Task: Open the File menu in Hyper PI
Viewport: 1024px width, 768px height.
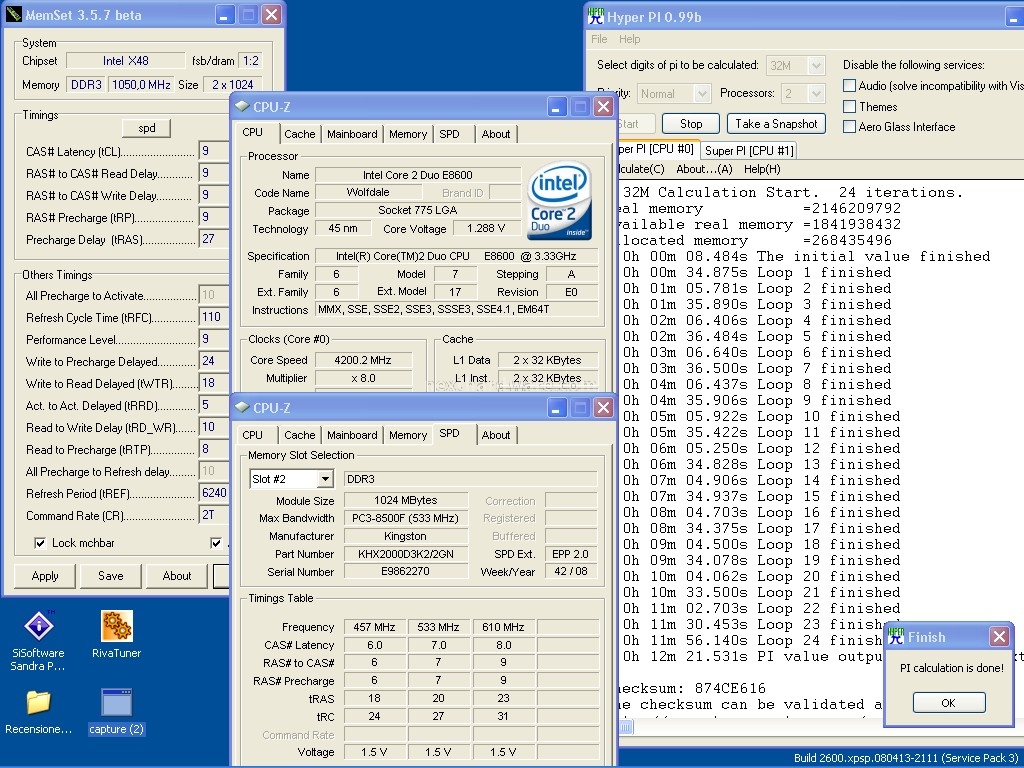Action: [x=599, y=39]
